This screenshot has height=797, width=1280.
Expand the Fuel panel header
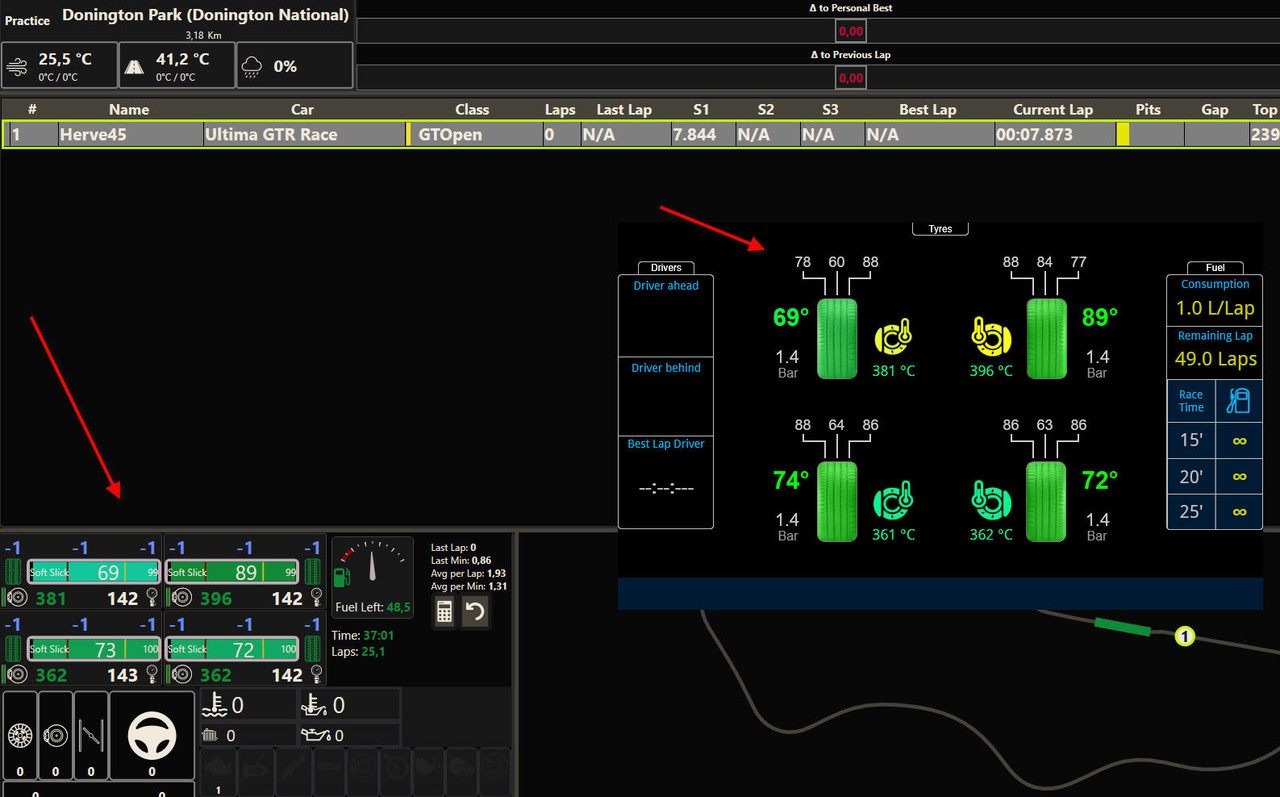pos(1214,267)
